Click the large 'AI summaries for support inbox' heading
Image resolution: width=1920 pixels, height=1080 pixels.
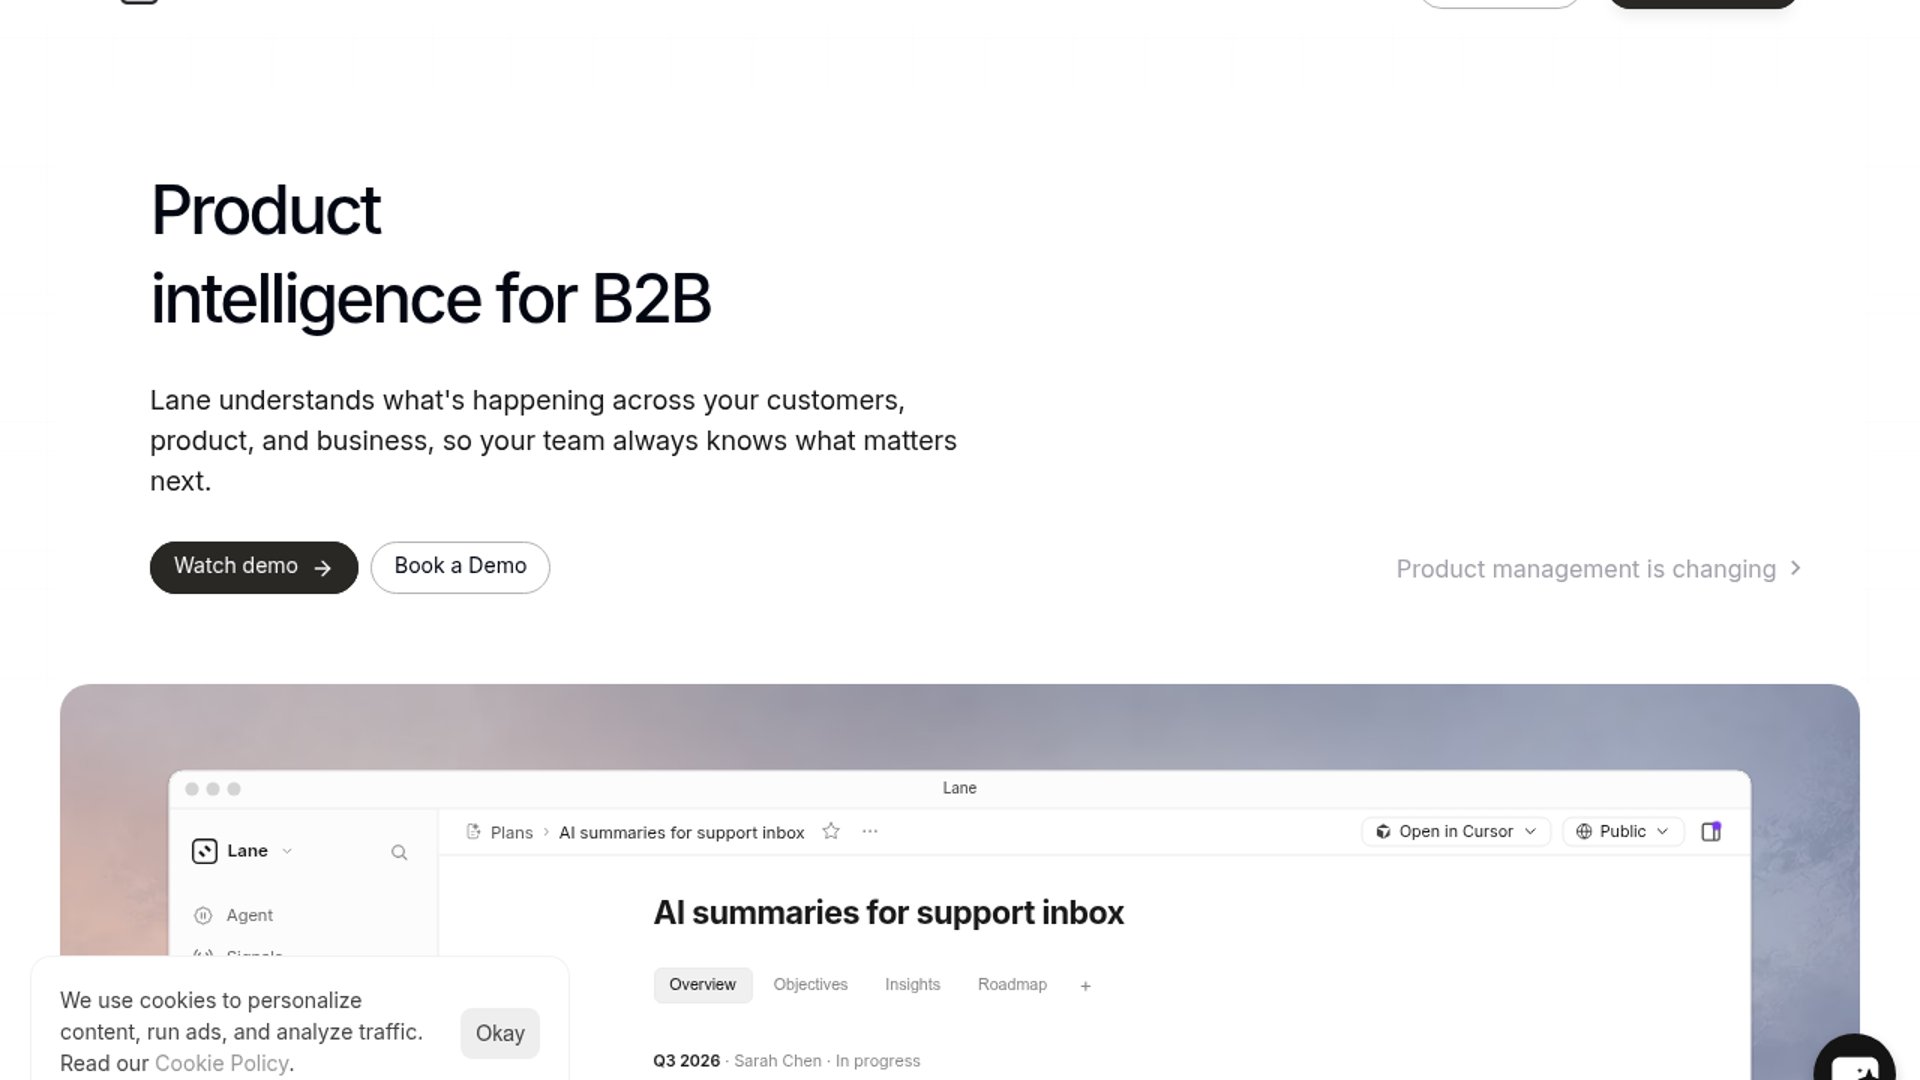tap(888, 912)
